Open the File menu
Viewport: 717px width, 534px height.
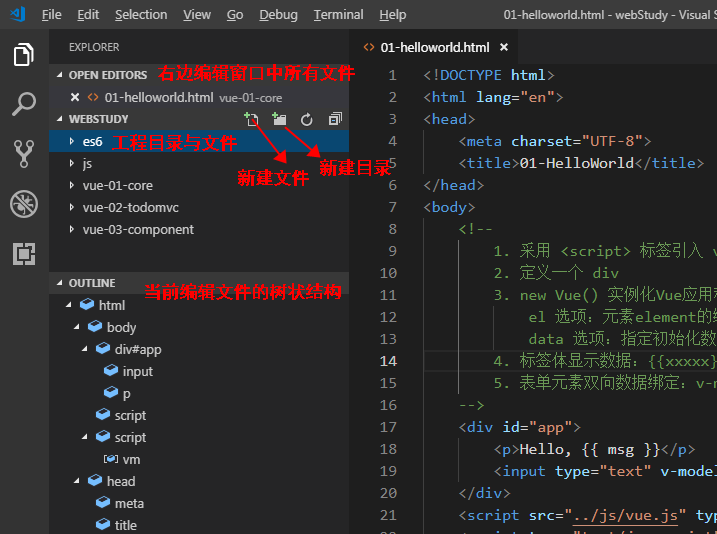[x=52, y=15]
